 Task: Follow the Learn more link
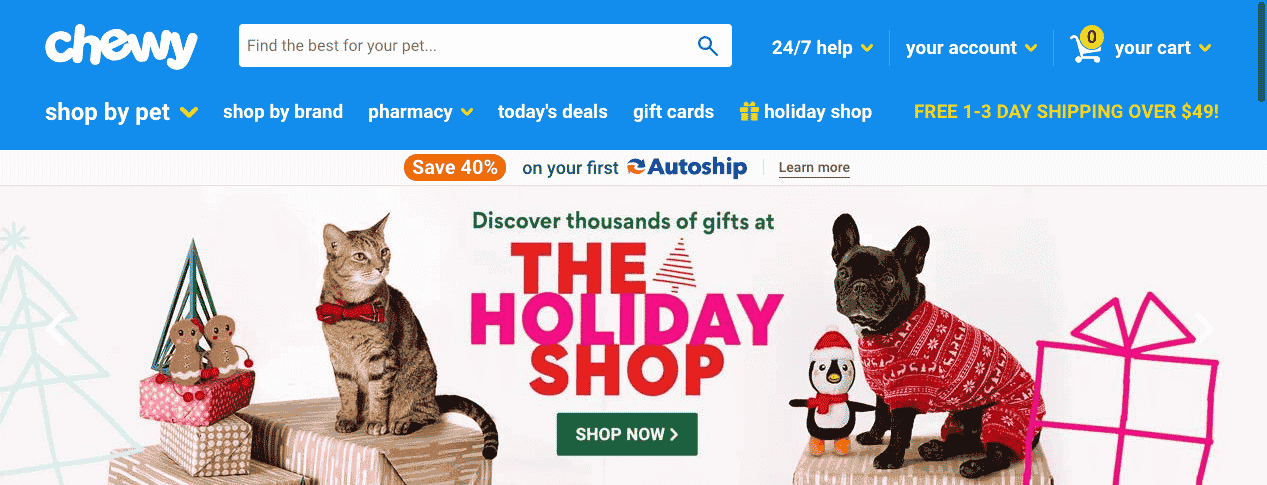coord(814,167)
